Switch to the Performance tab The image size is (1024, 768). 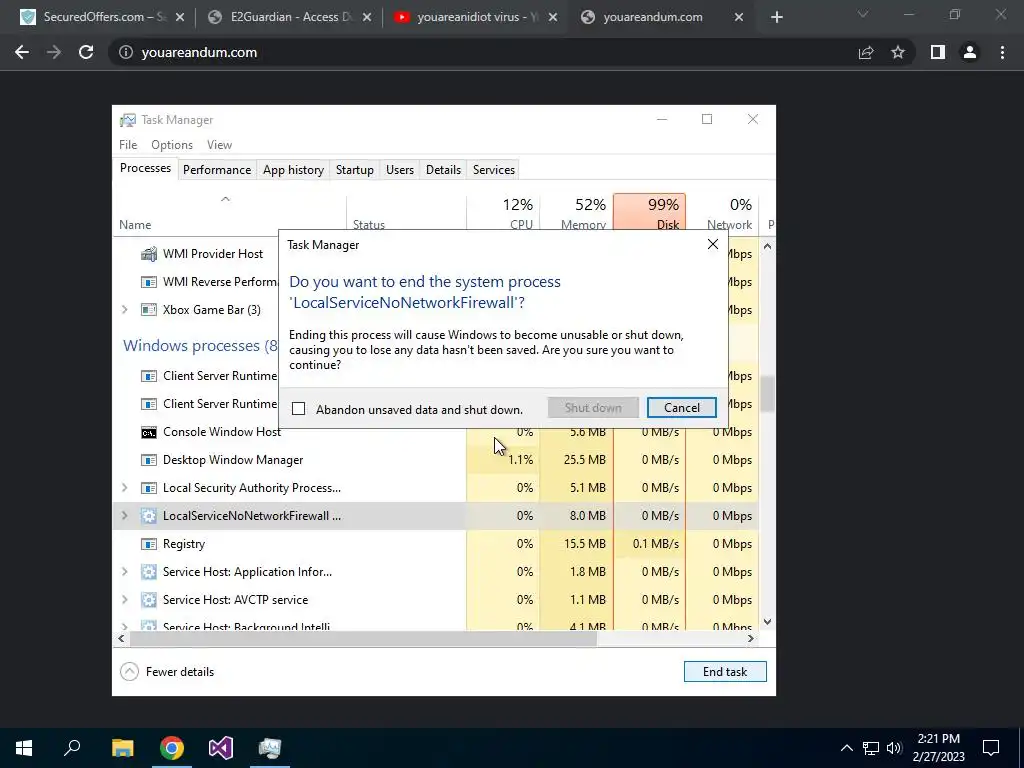(217, 170)
